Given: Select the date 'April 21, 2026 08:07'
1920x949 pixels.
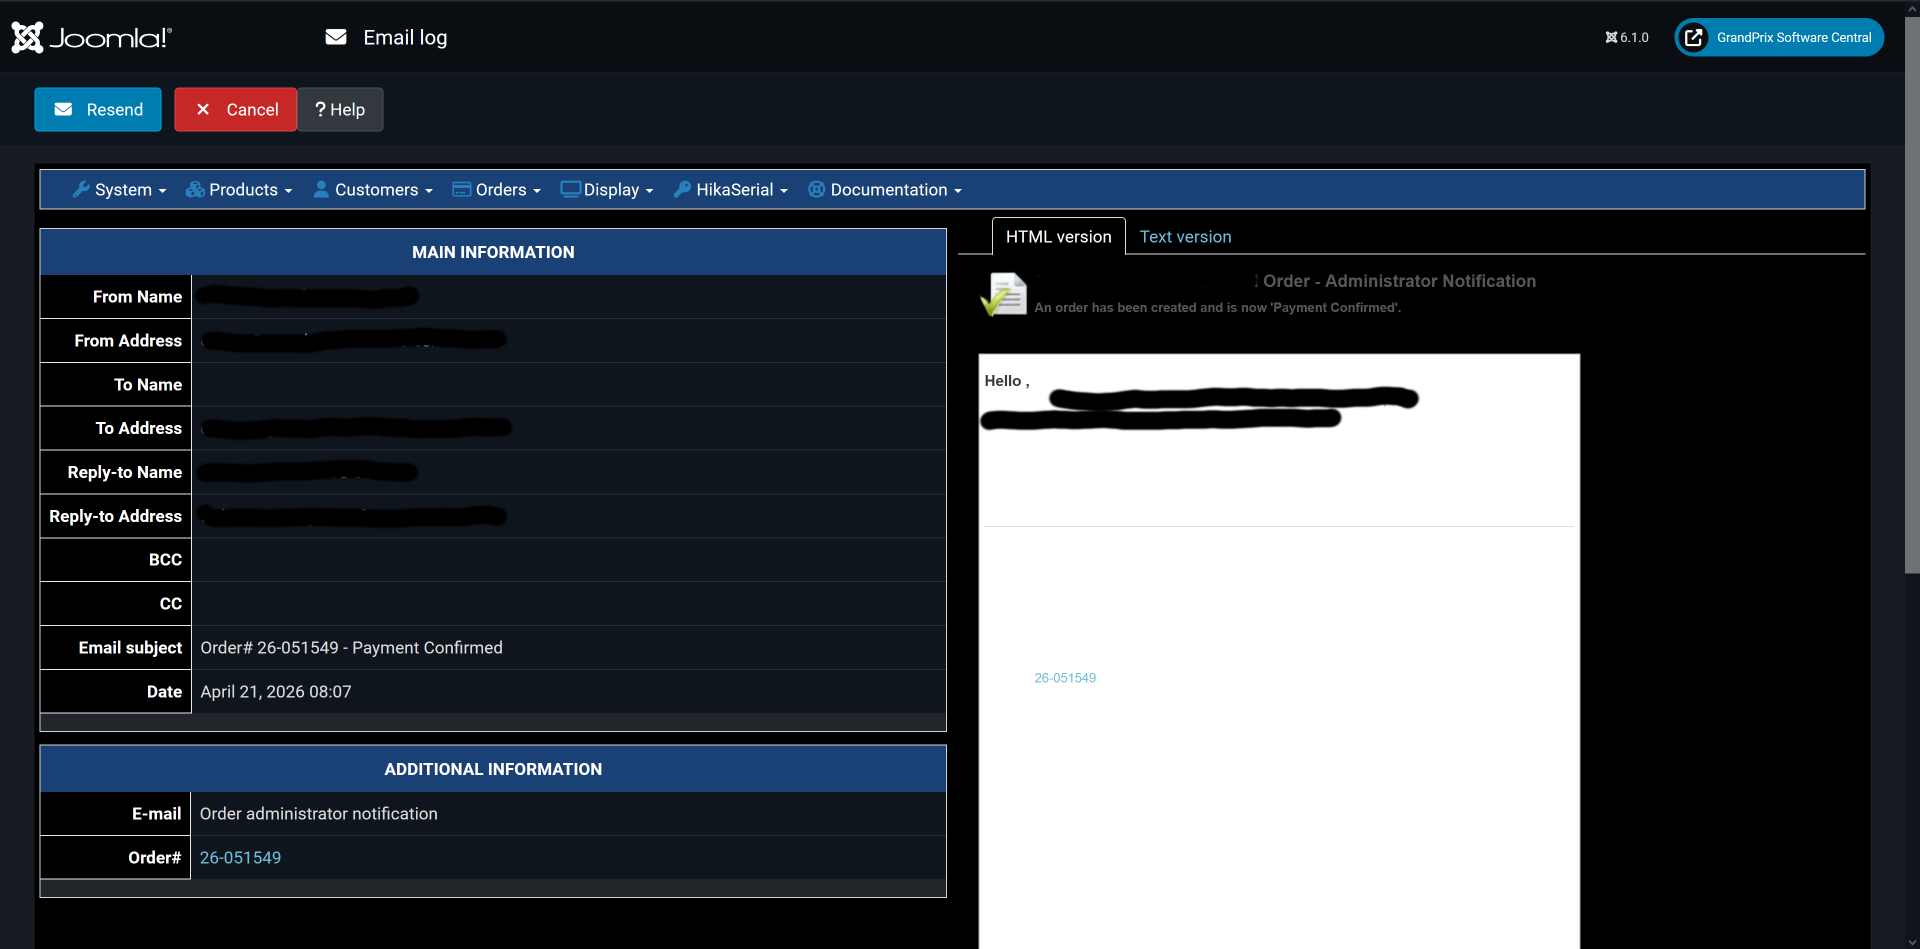Looking at the screenshot, I should click(276, 692).
